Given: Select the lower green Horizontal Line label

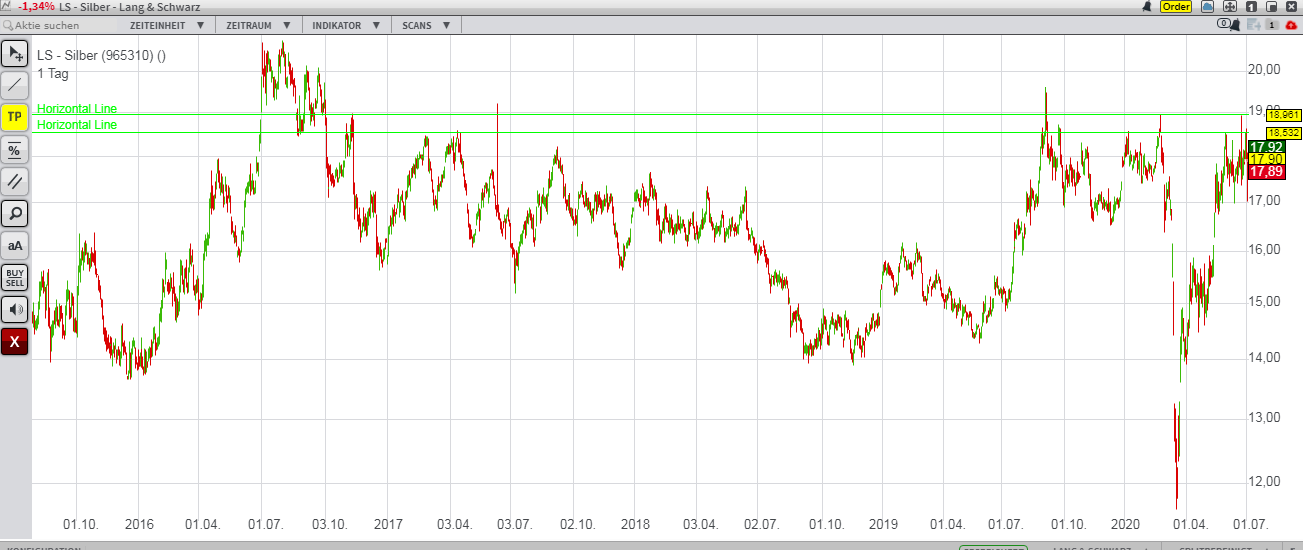Looking at the screenshot, I should pyautogui.click(x=77, y=125).
